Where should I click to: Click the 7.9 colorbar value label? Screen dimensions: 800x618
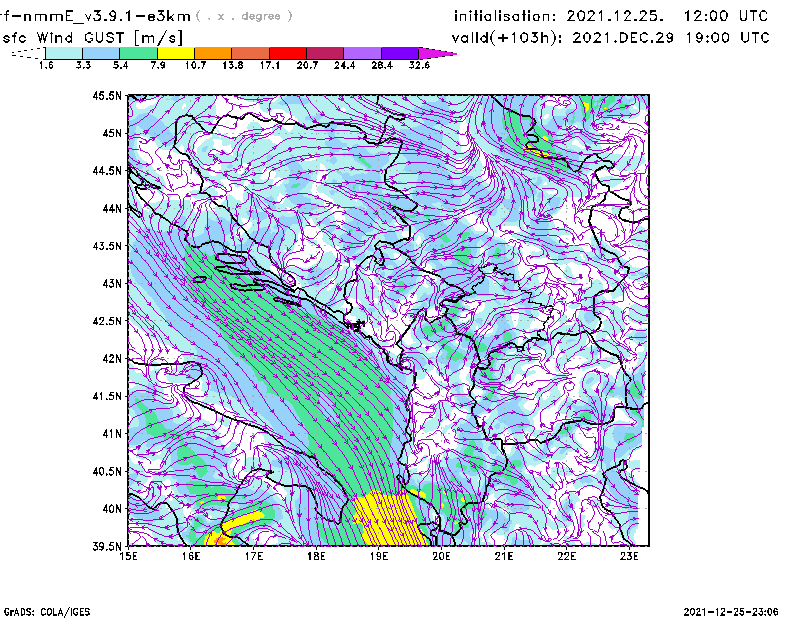(158, 65)
